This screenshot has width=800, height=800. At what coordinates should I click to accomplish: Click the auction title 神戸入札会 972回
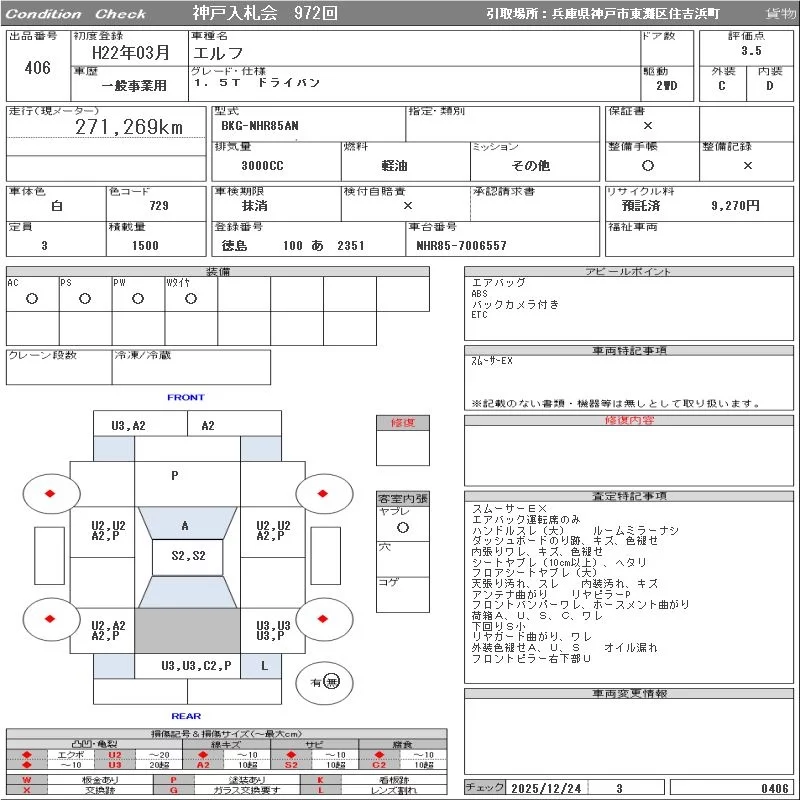(x=265, y=13)
